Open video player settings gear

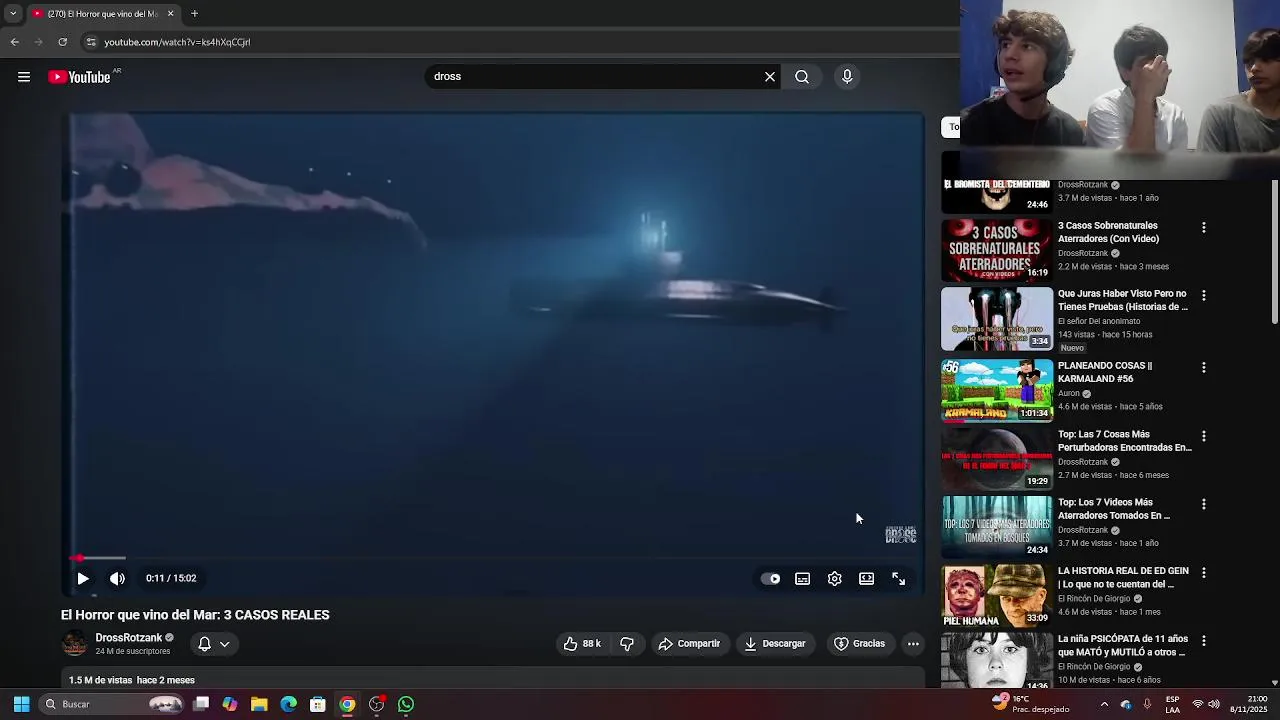point(835,579)
